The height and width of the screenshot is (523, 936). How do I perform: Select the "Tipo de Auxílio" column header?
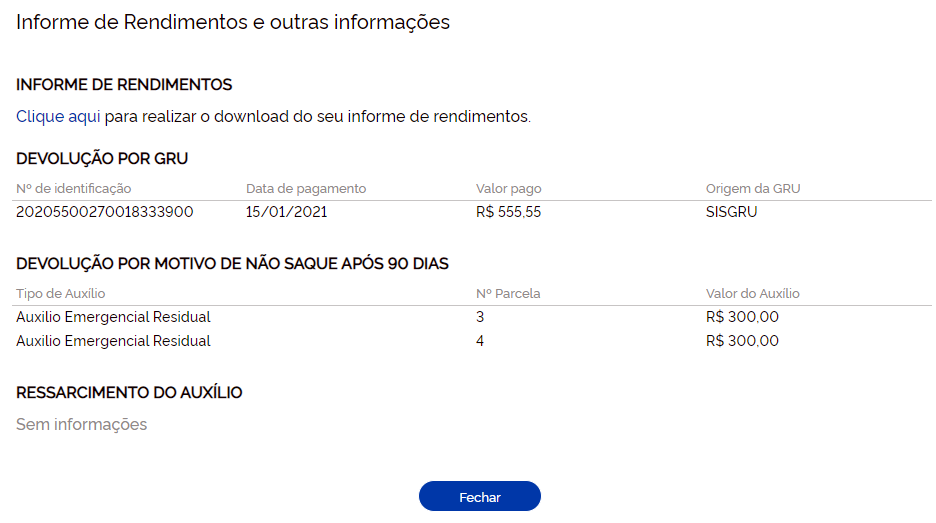click(61, 293)
